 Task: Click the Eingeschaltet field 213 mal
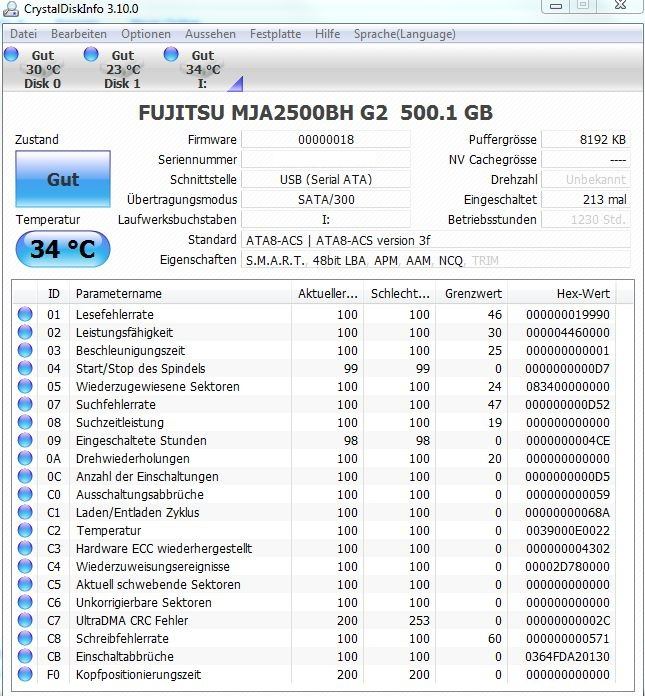(586, 199)
